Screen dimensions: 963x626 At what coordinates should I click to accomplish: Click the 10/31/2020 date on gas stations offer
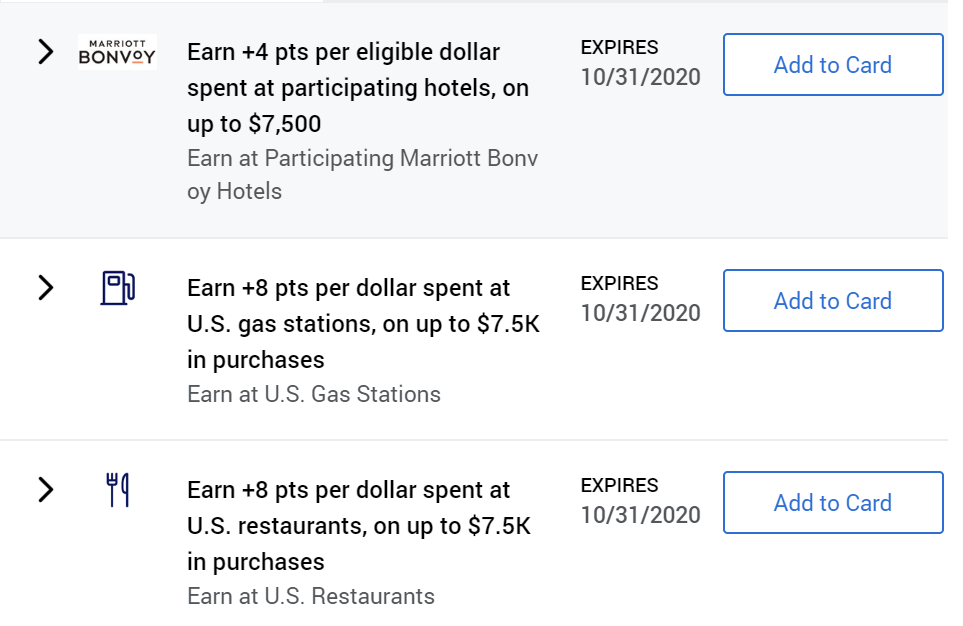(641, 313)
